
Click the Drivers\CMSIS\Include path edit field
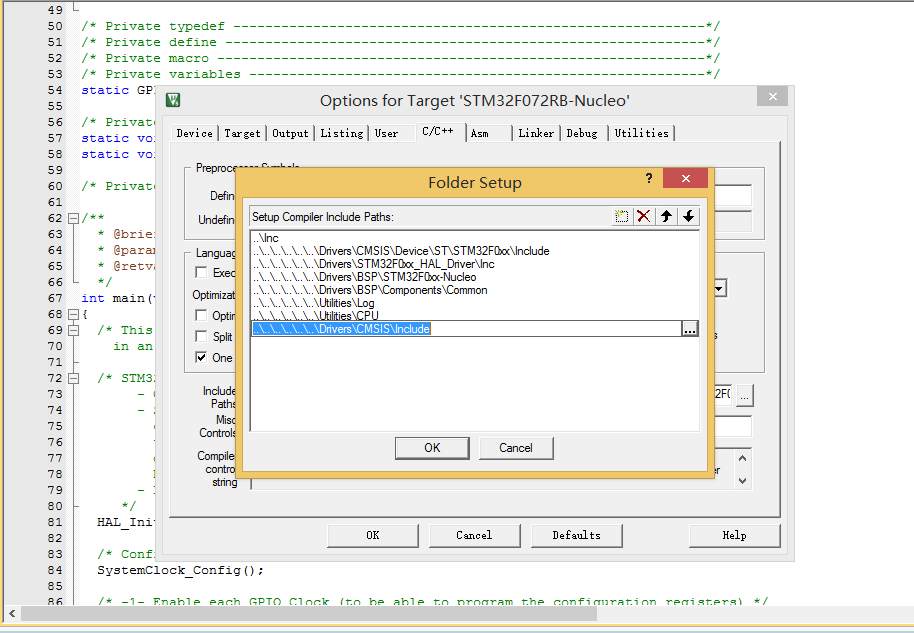466,329
